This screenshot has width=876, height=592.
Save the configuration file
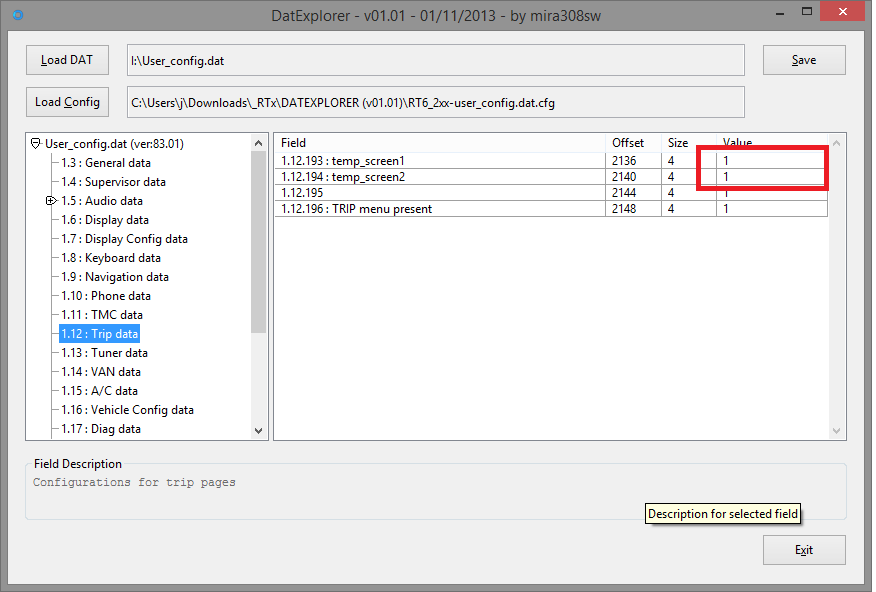point(803,60)
